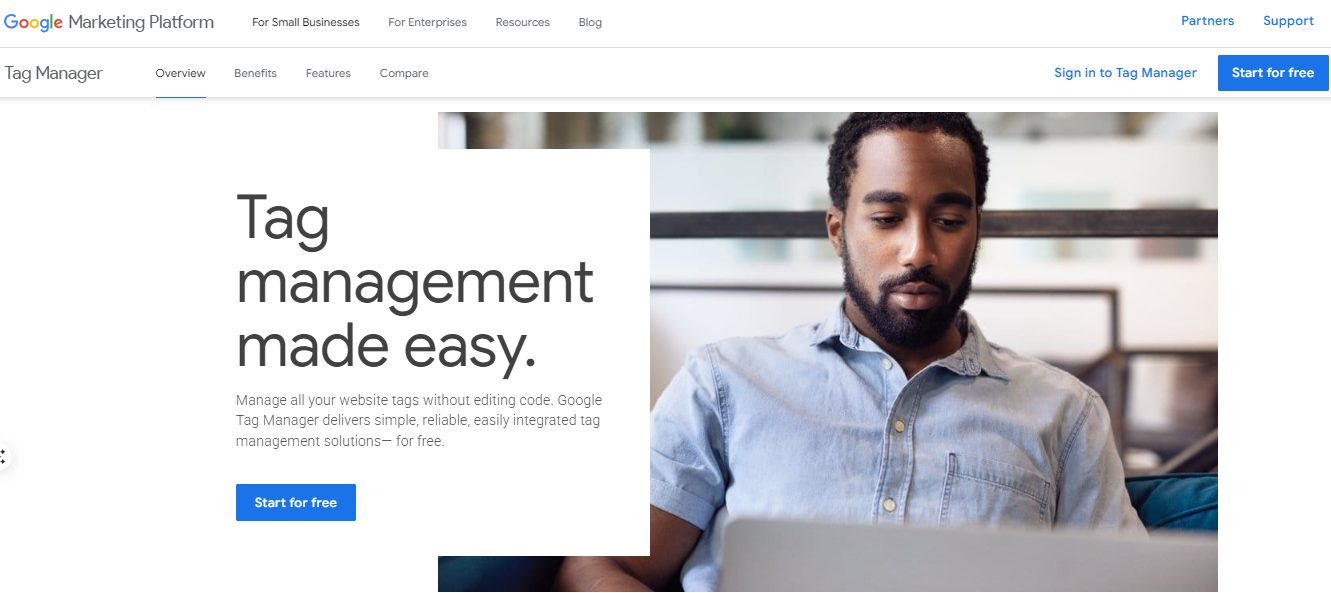Open the Partners link
Screen dimensions: 1331x593
coord(1207,21)
